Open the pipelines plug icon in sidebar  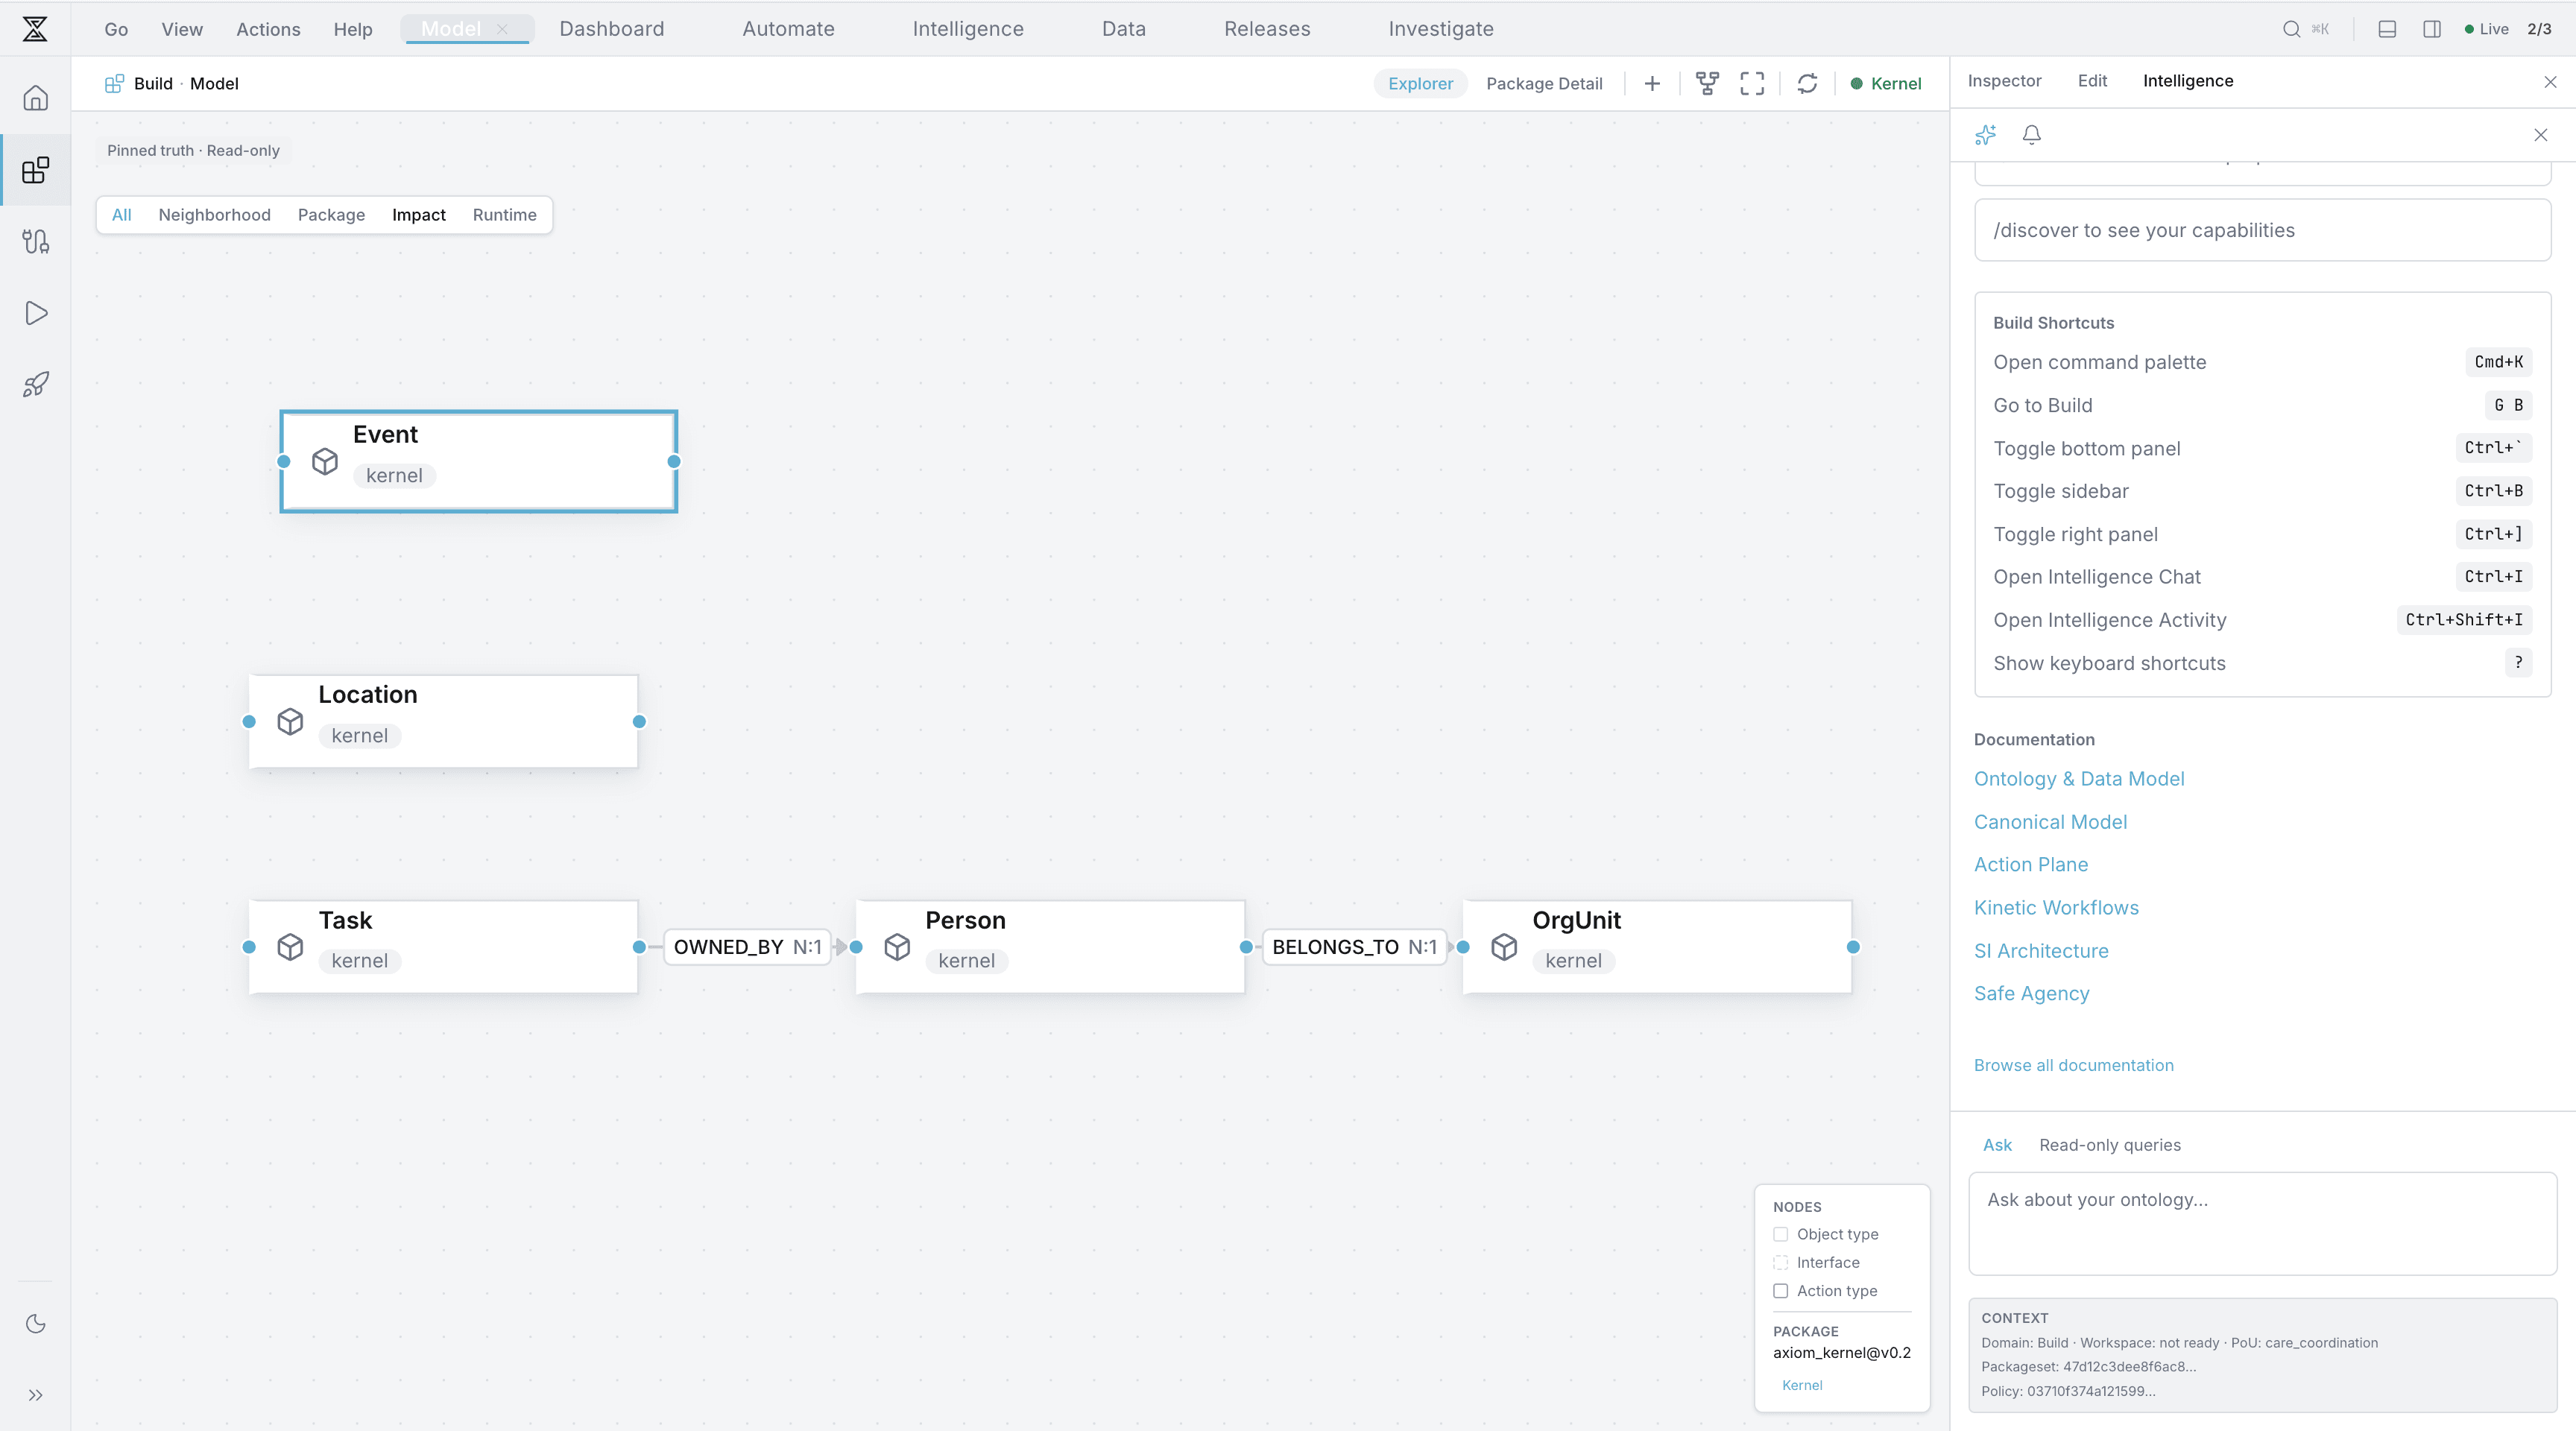35,240
